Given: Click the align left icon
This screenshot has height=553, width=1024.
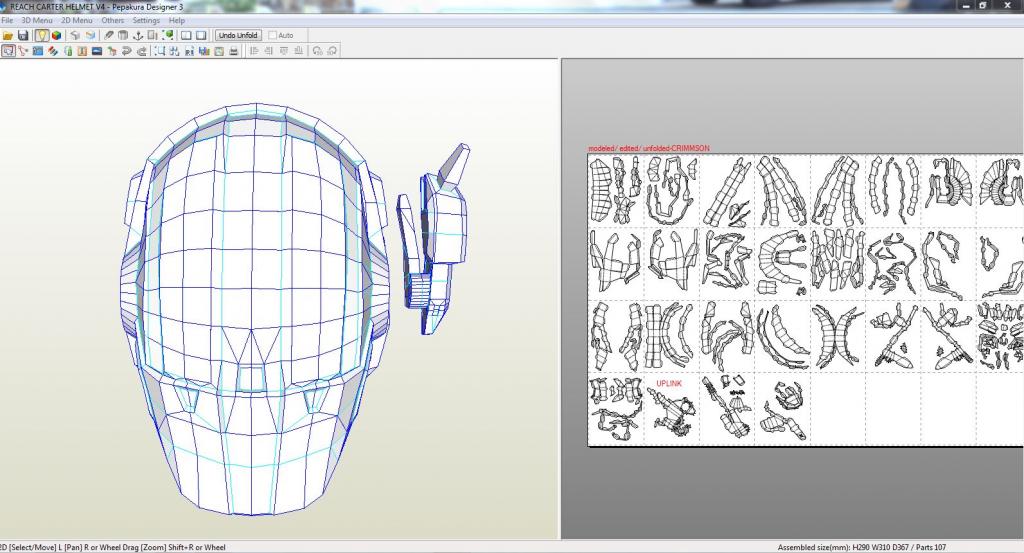Looking at the screenshot, I should [x=254, y=51].
